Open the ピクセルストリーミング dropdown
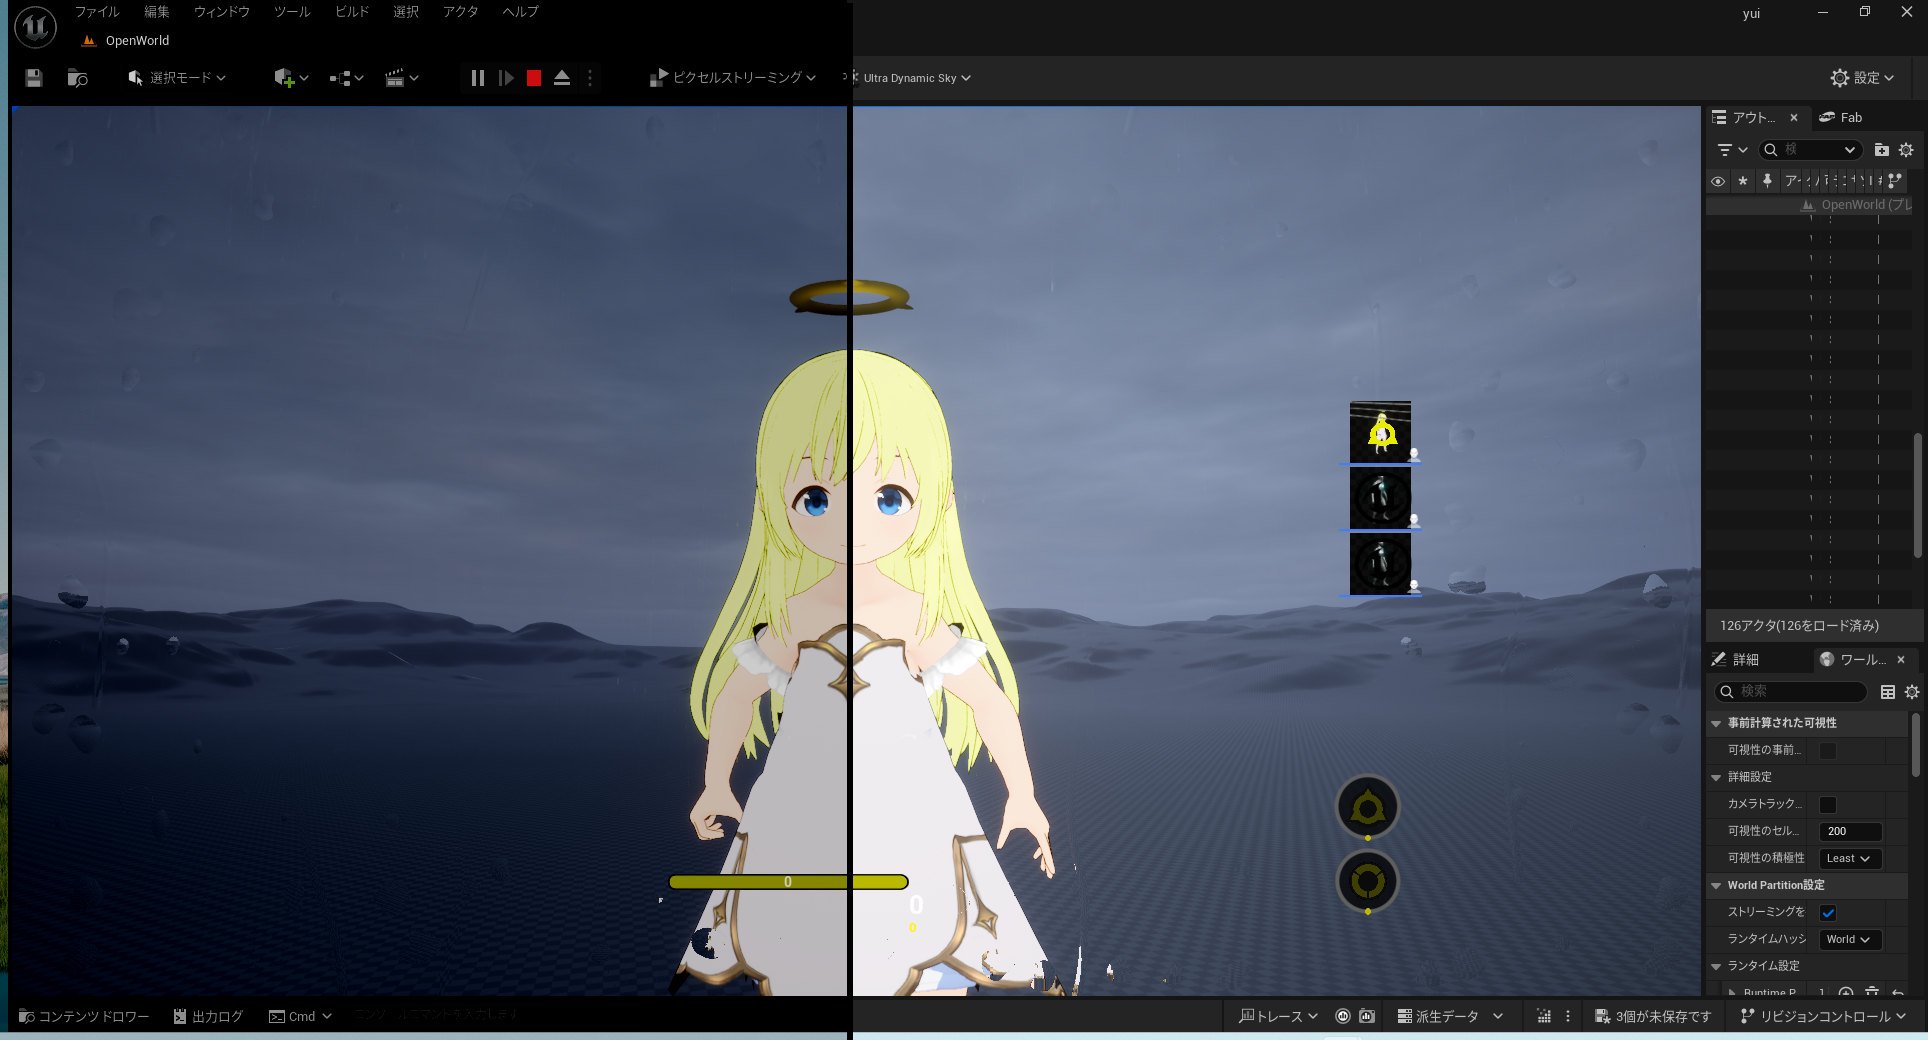Viewport: 1928px width, 1040px height. pyautogui.click(x=733, y=78)
